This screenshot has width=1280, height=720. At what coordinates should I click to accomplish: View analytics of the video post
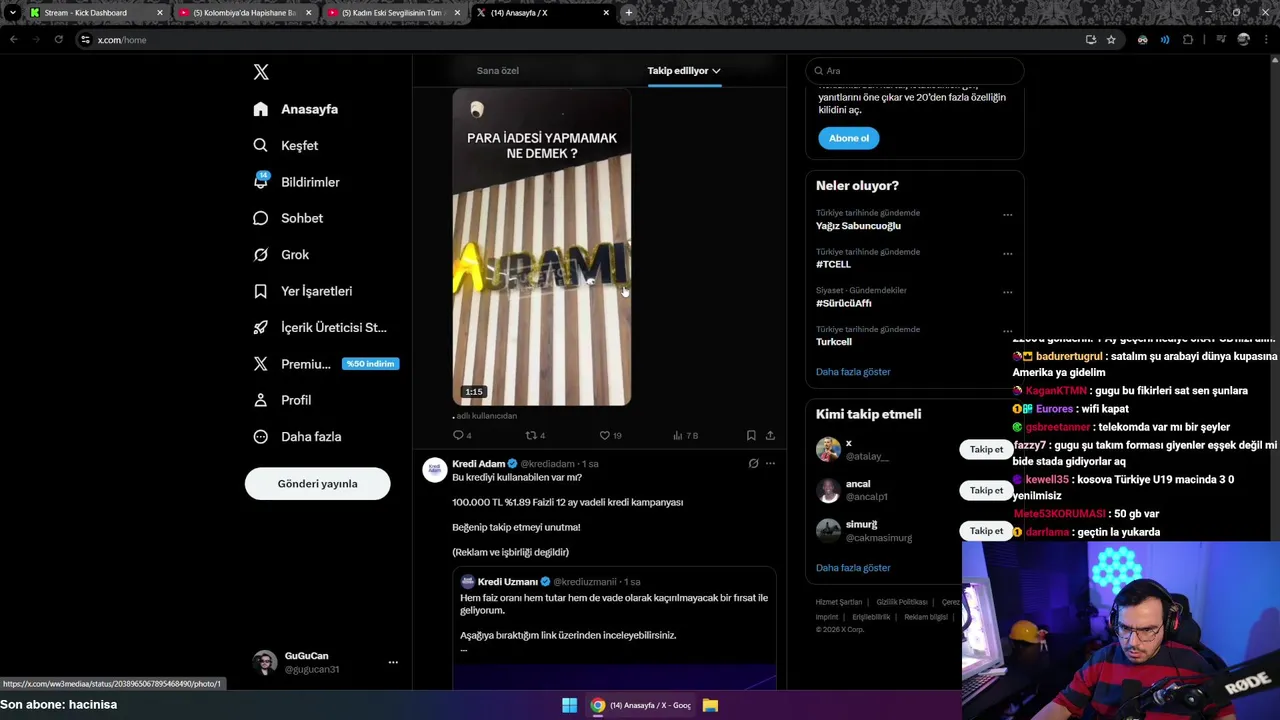[685, 435]
